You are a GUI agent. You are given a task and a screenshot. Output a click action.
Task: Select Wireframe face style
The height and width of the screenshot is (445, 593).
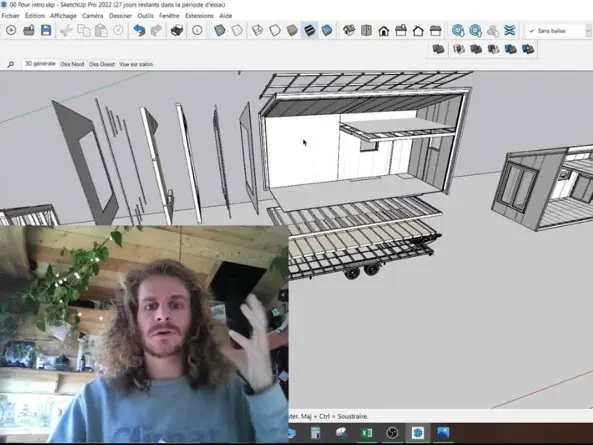pos(258,30)
